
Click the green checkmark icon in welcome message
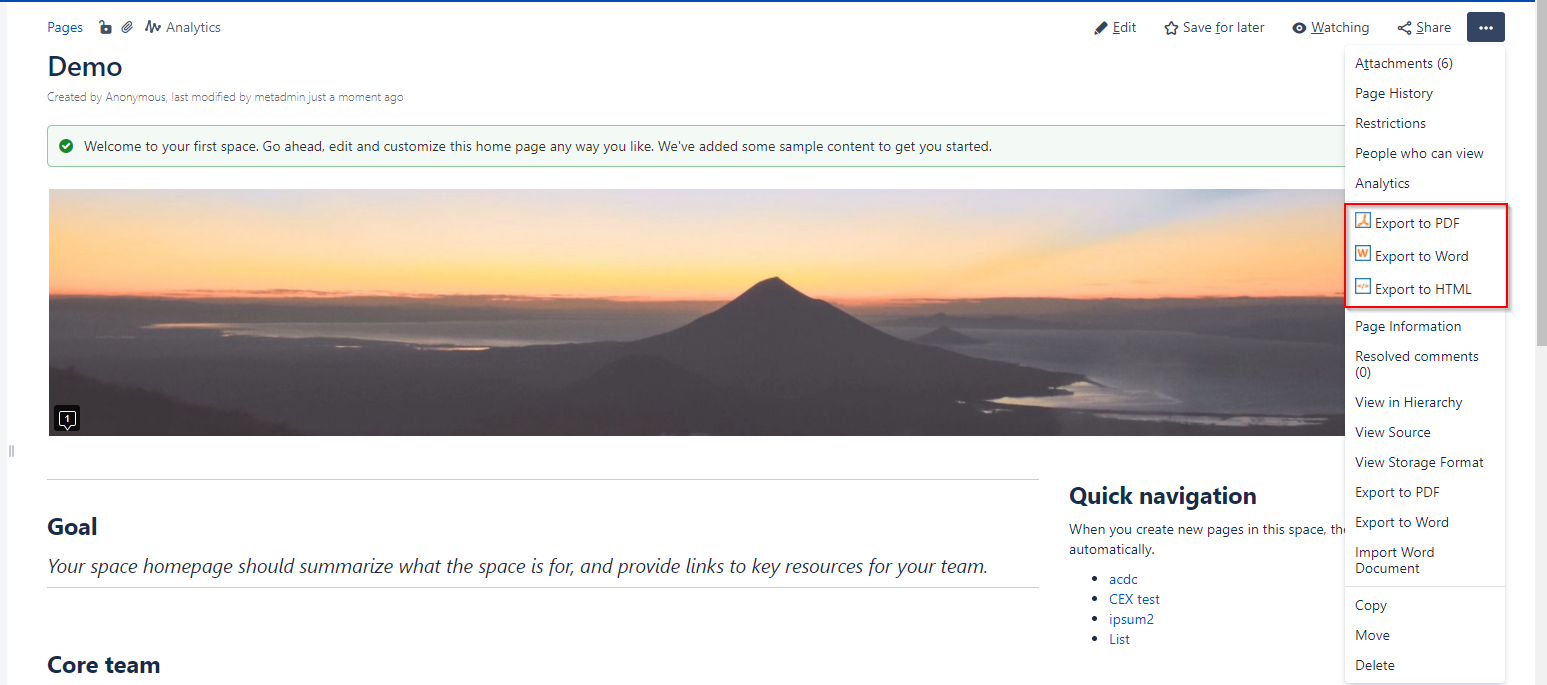66,146
